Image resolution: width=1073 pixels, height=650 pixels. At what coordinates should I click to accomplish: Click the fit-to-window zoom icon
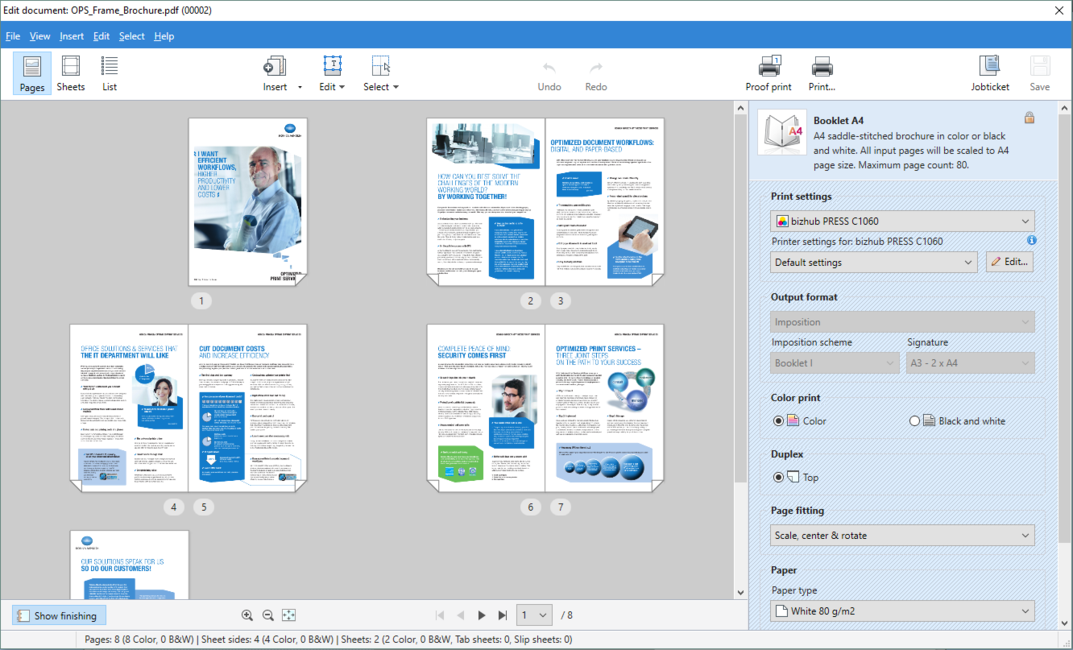[x=289, y=615]
